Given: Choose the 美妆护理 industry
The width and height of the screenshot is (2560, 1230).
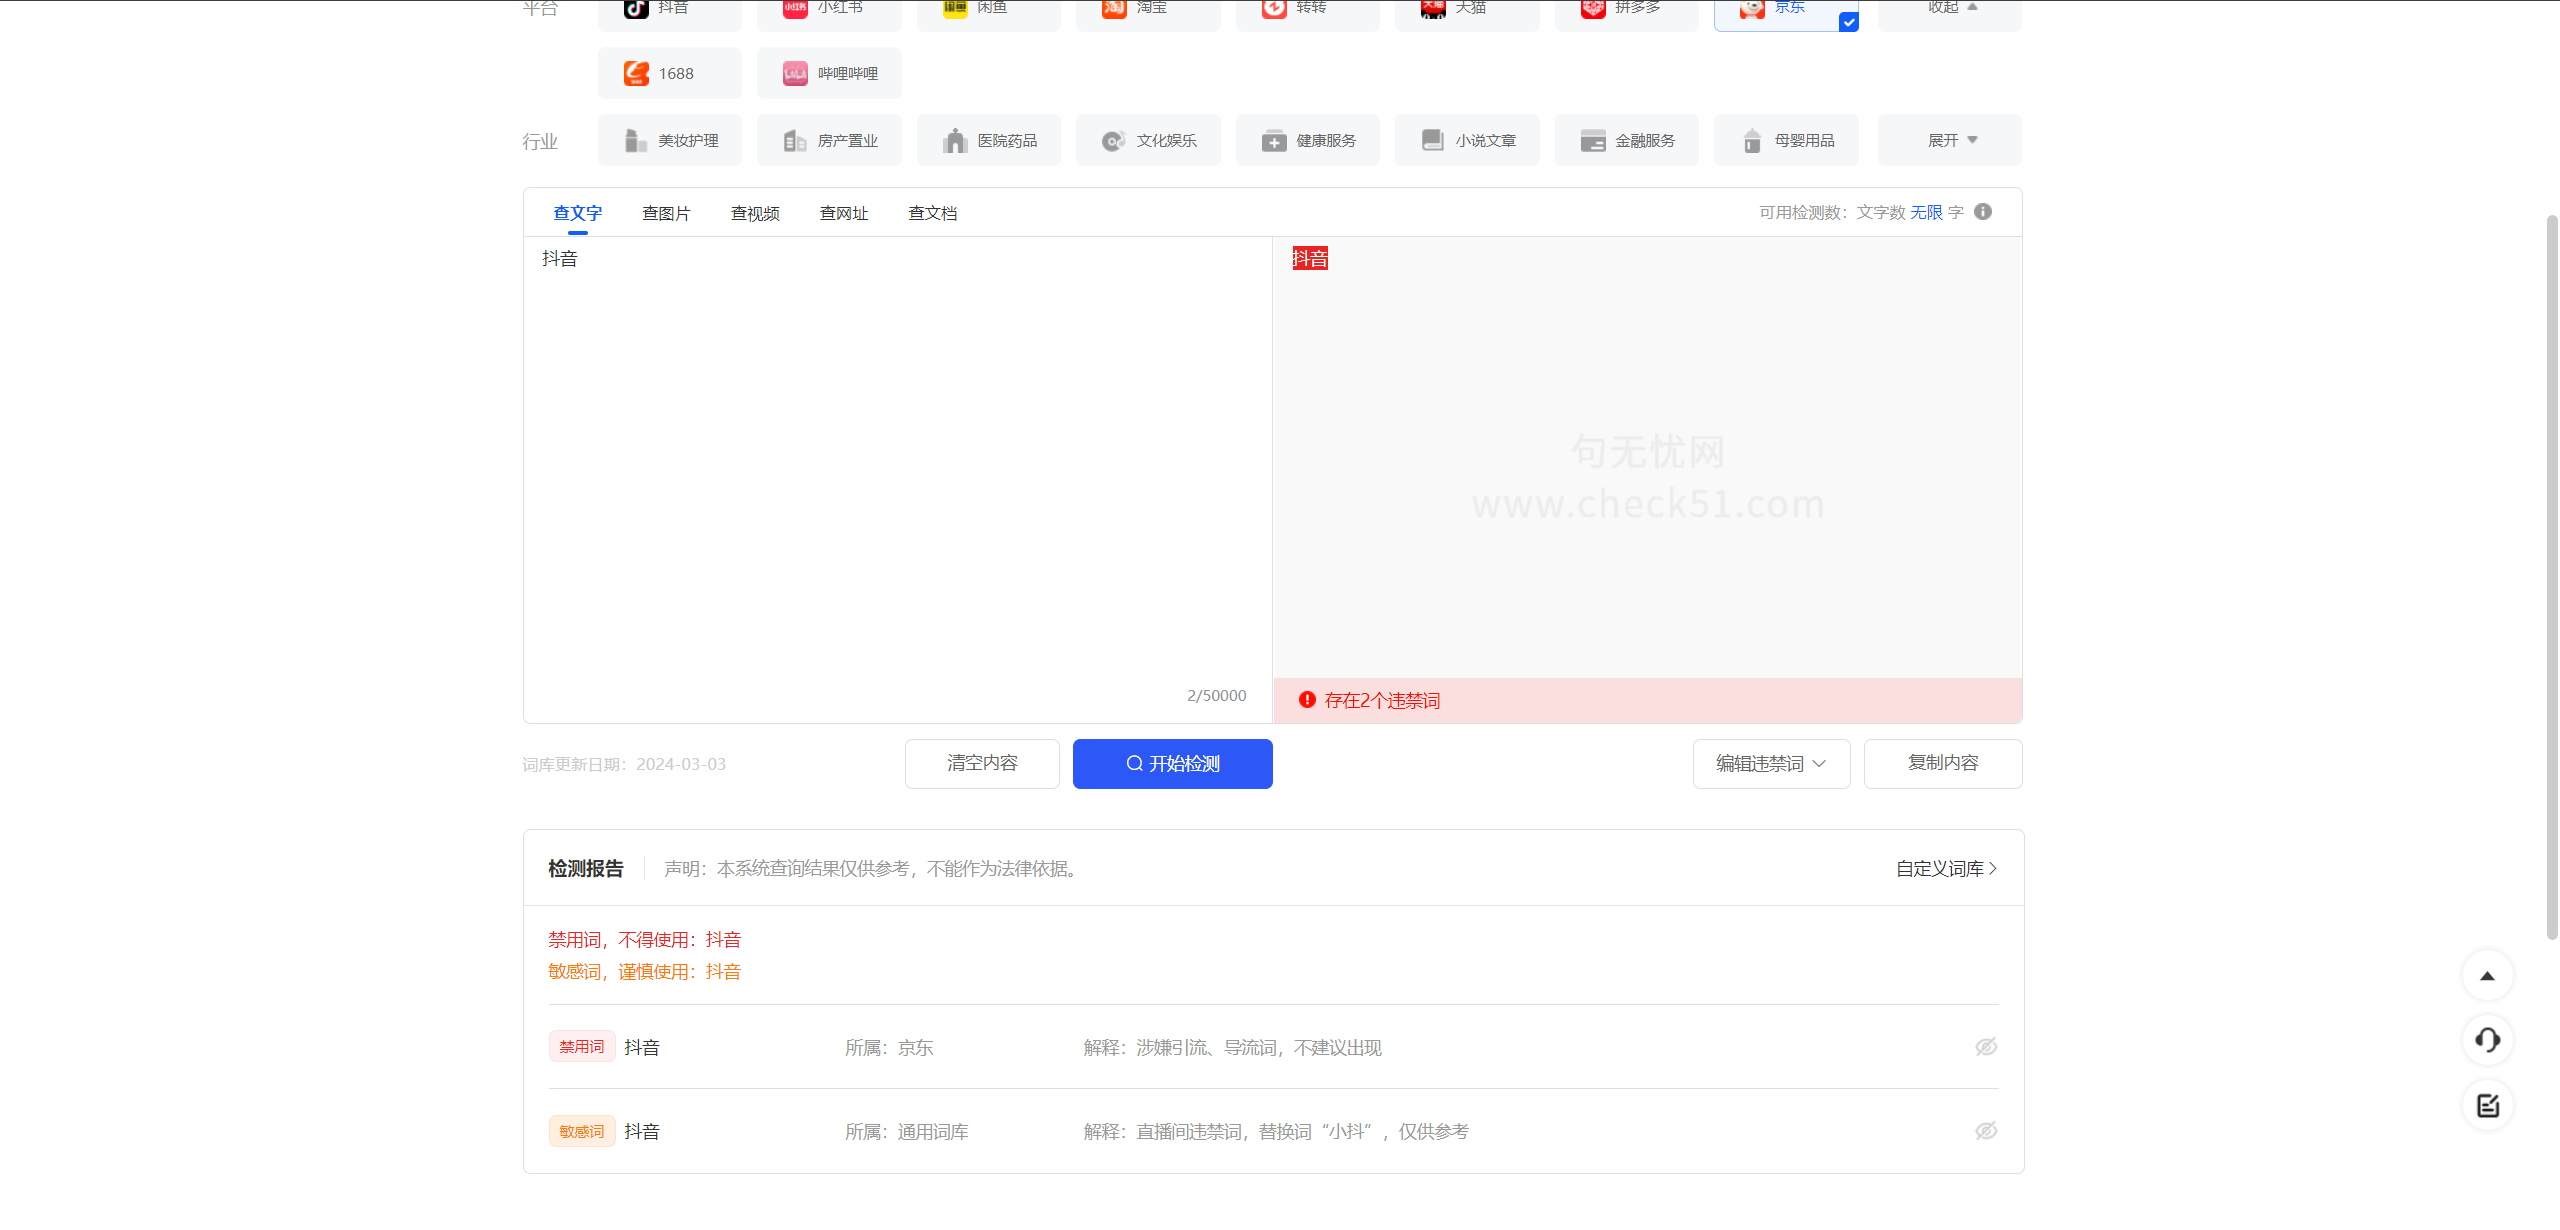Looking at the screenshot, I should [x=670, y=140].
